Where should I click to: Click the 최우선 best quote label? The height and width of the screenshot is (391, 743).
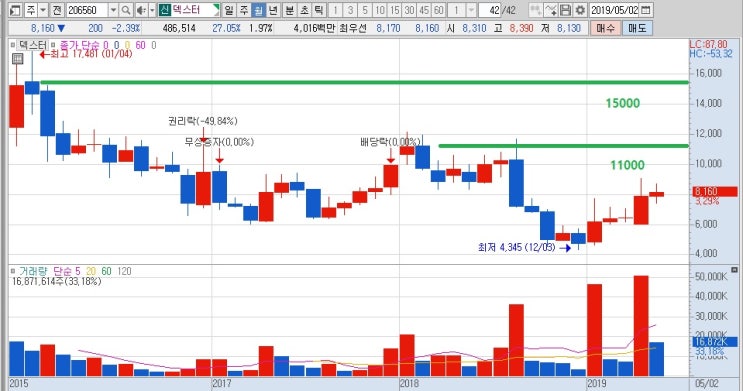click(x=353, y=28)
